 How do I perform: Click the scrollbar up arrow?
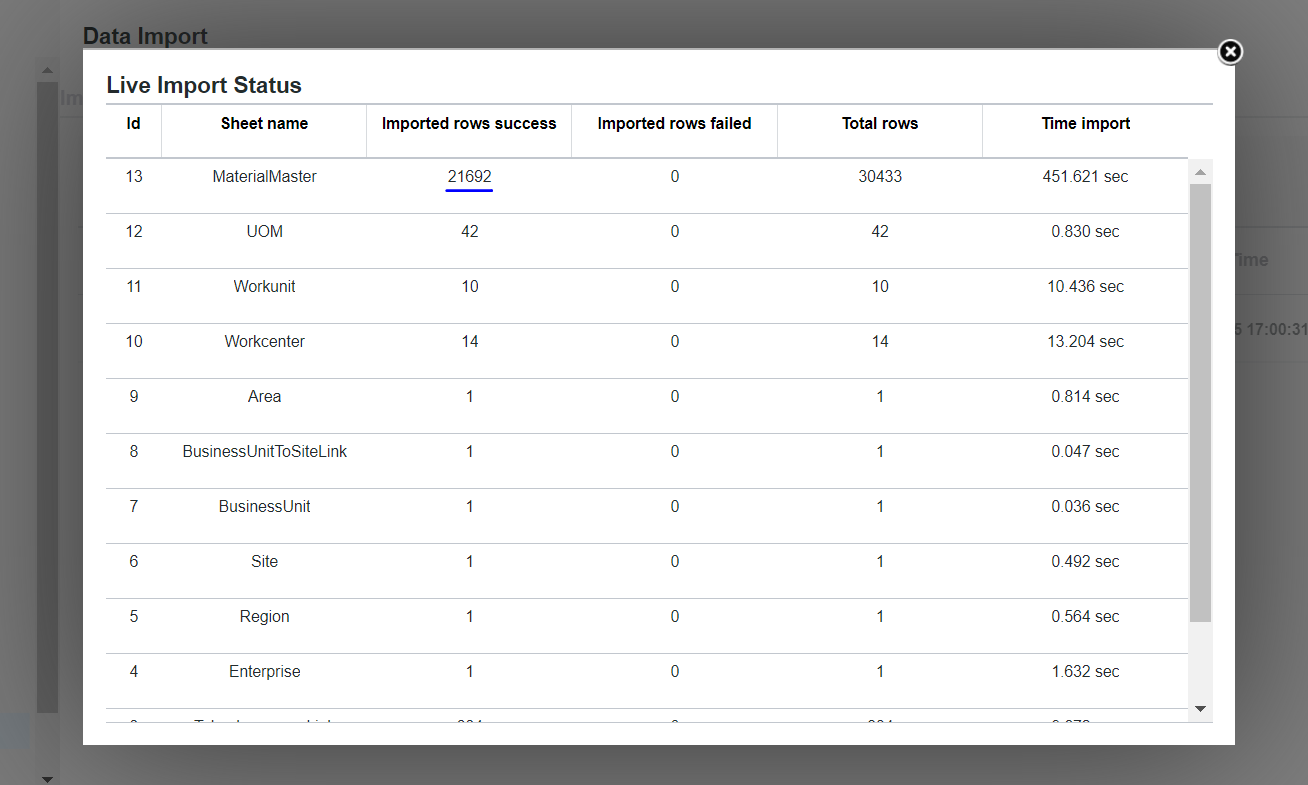click(1200, 171)
